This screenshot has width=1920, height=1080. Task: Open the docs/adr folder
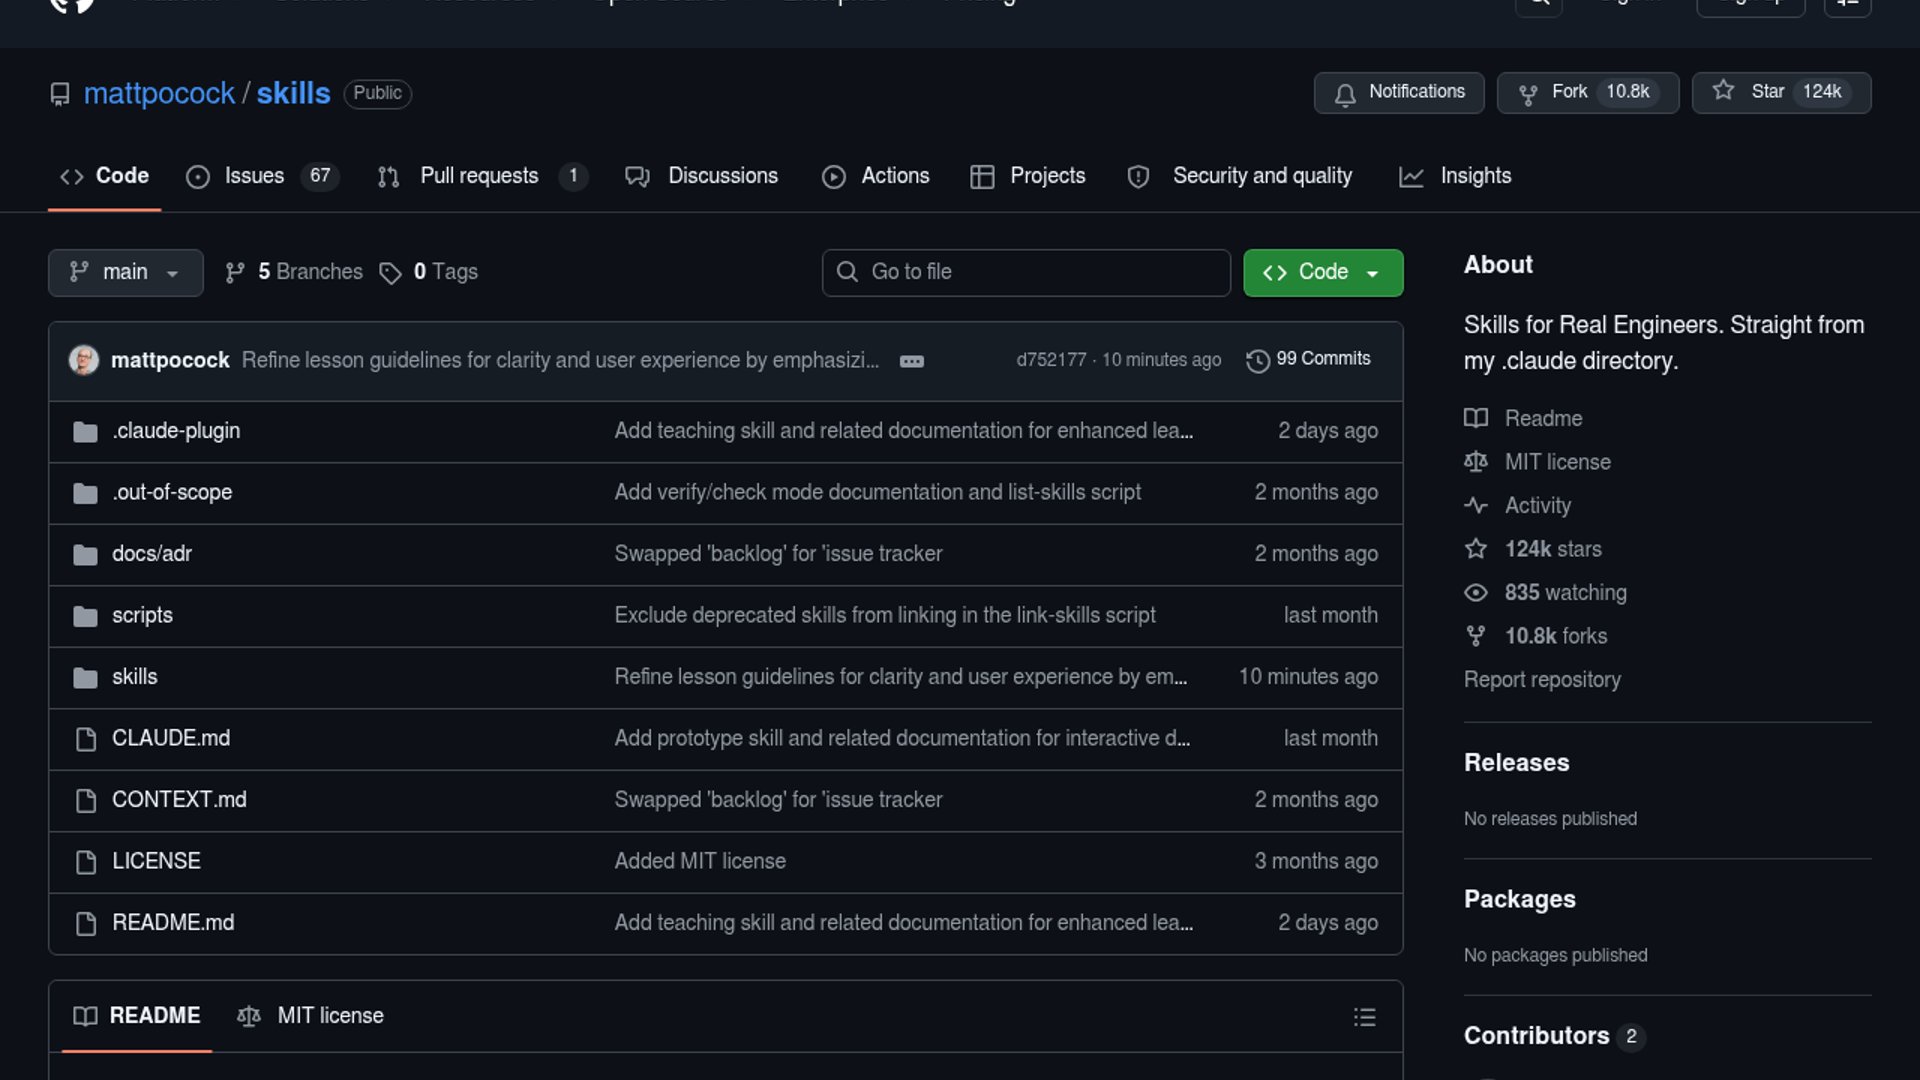[x=152, y=554]
